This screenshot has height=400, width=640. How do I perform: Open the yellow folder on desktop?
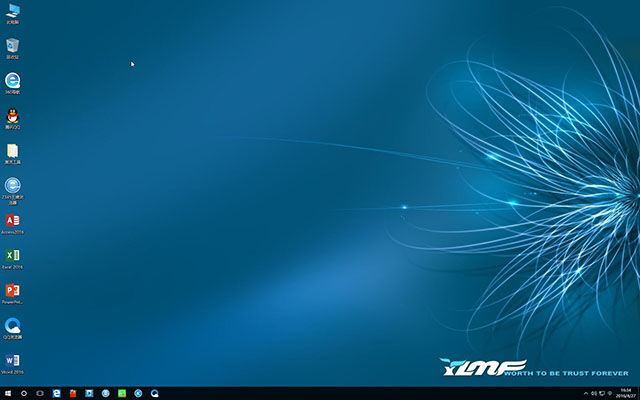13,151
